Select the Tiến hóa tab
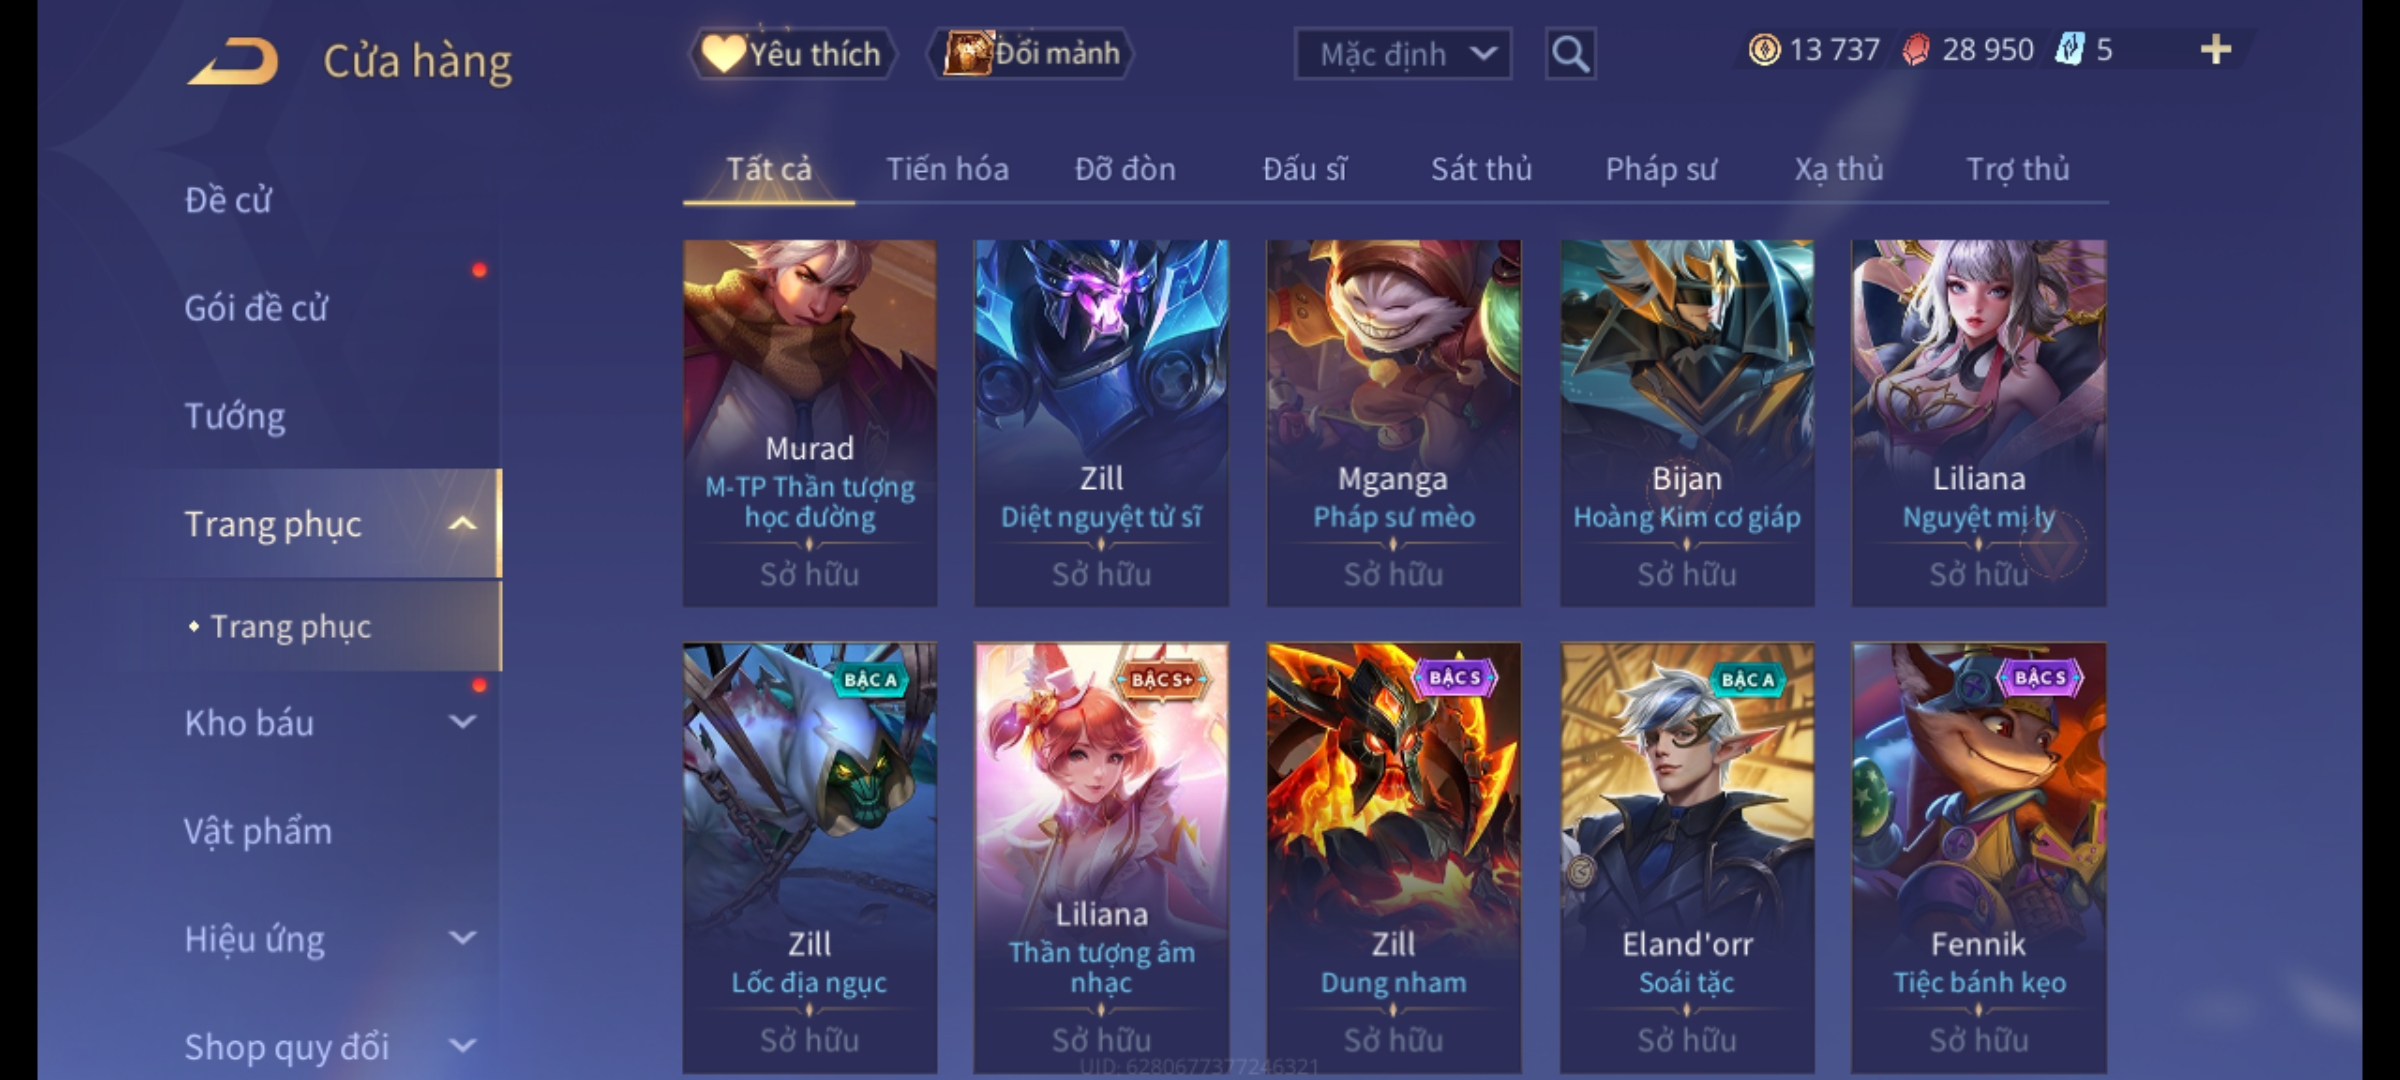The height and width of the screenshot is (1080, 2400). point(947,169)
